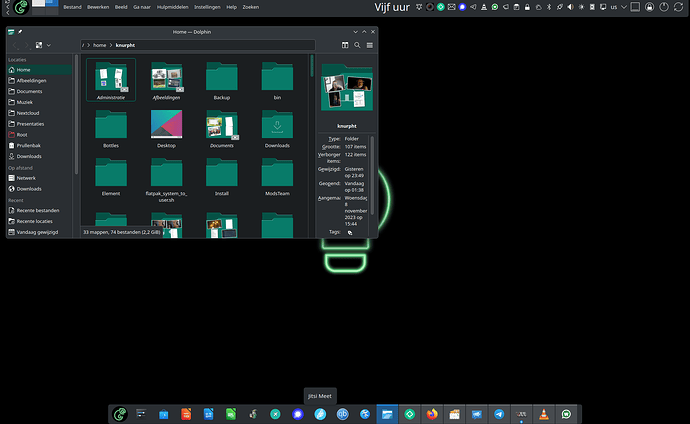Open volume control in system tray
The width and height of the screenshot is (690, 424).
click(570, 7)
